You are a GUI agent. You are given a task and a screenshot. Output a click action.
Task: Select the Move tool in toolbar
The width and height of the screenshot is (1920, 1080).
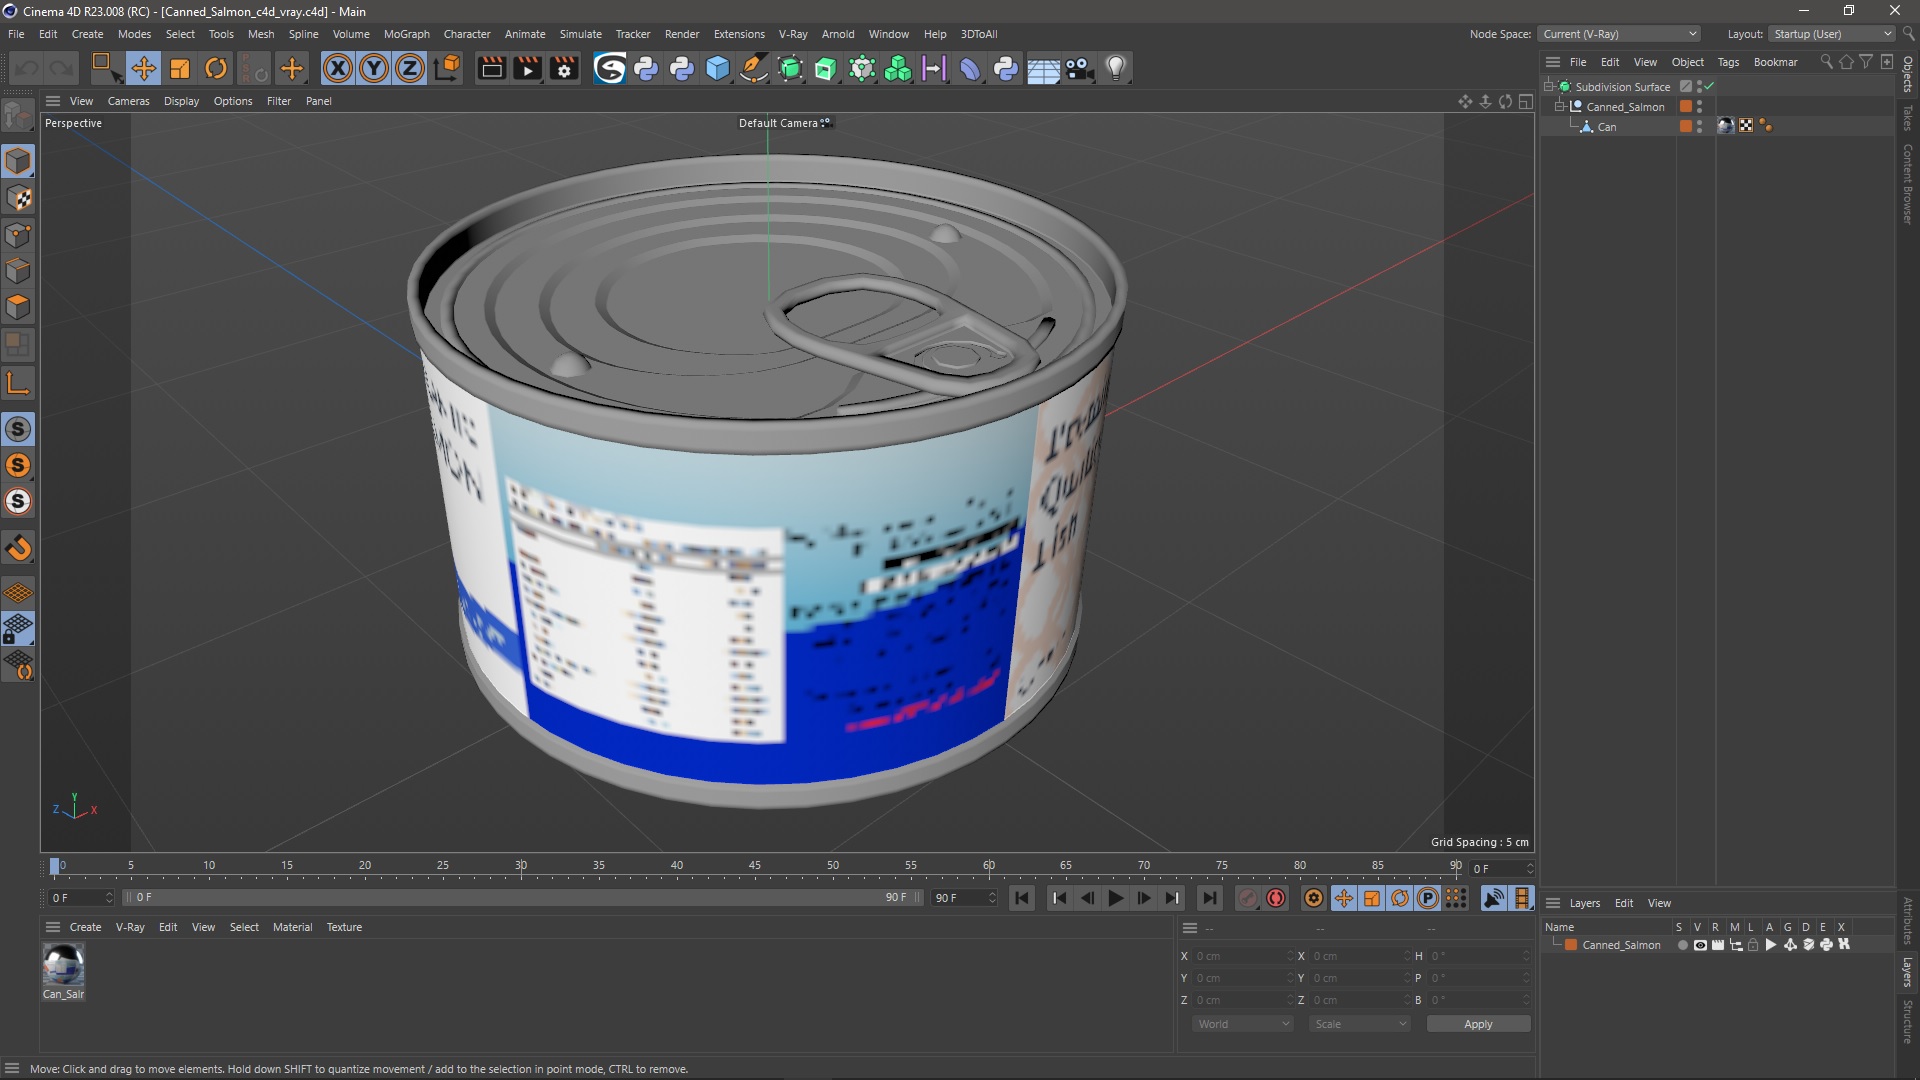(x=142, y=67)
